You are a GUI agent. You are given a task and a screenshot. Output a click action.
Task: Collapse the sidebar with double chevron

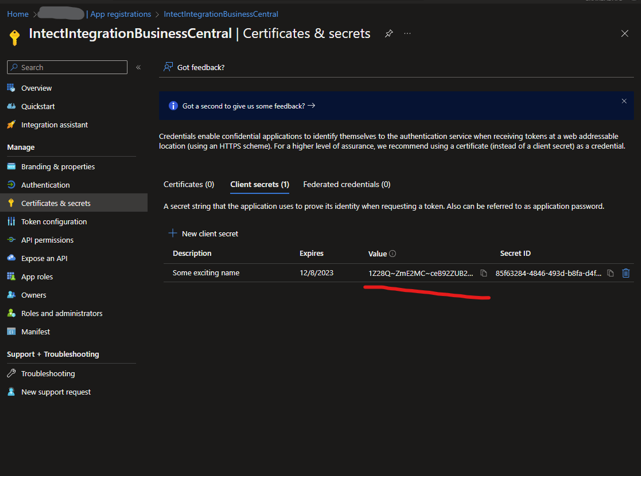point(138,67)
